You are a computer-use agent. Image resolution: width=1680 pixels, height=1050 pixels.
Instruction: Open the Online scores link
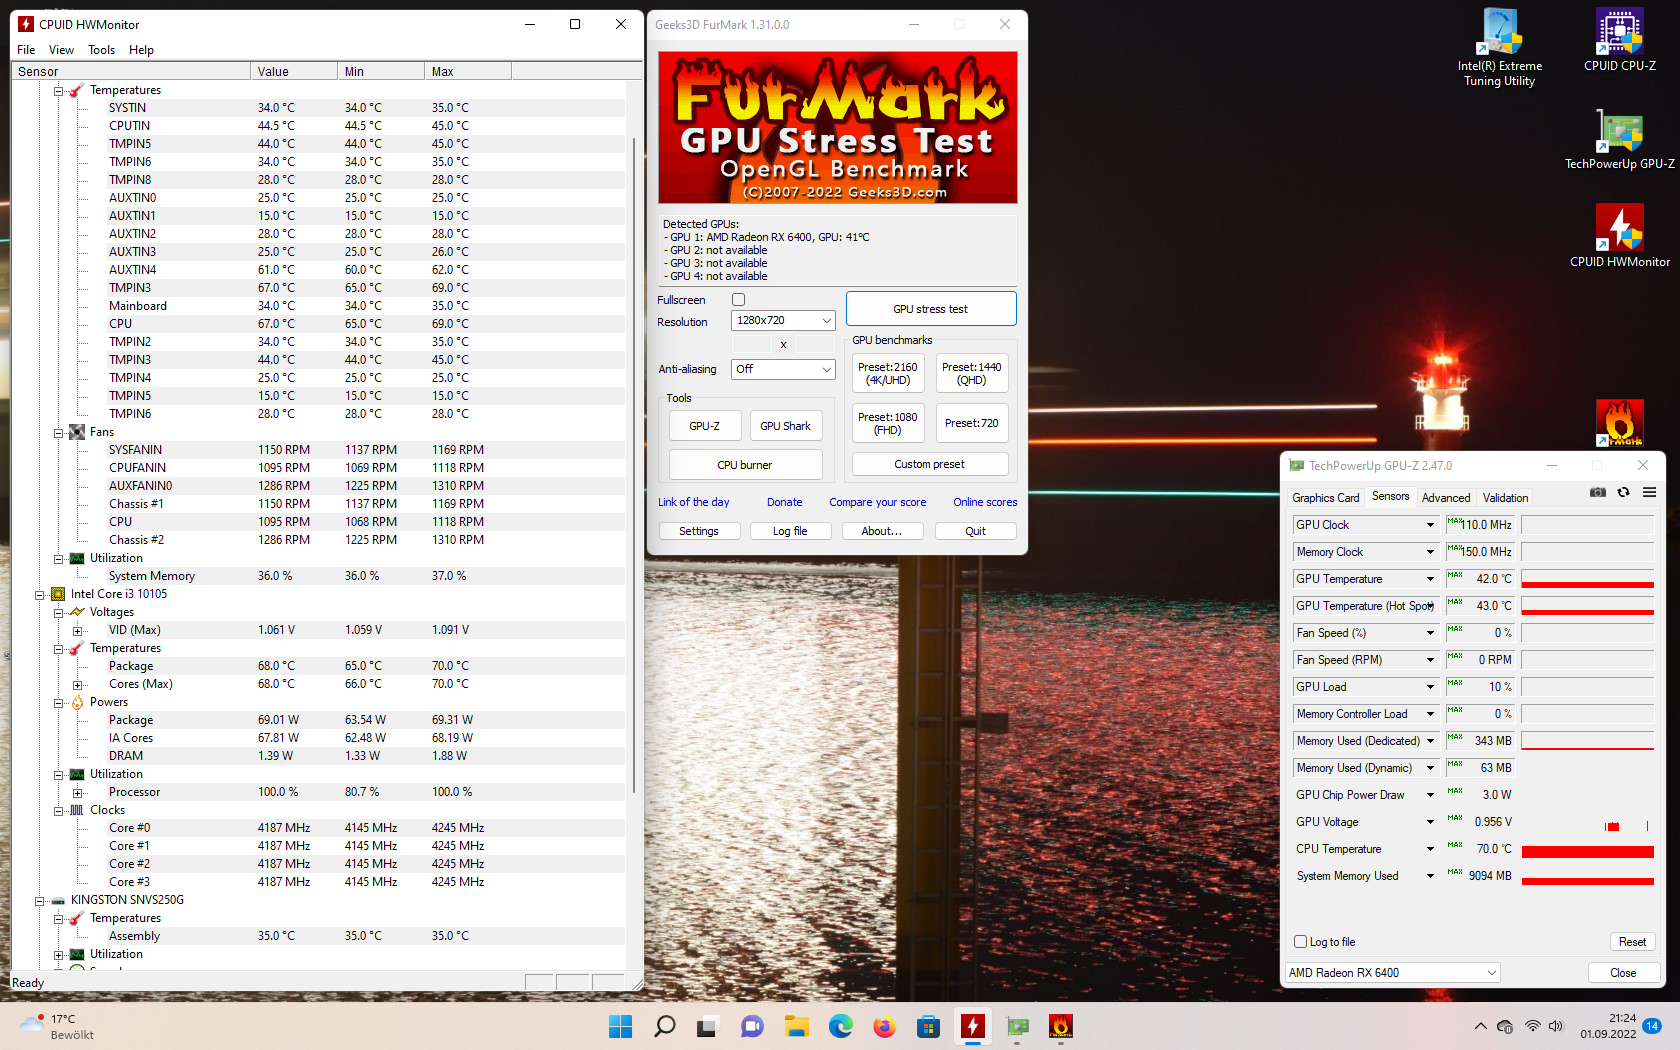tap(985, 502)
